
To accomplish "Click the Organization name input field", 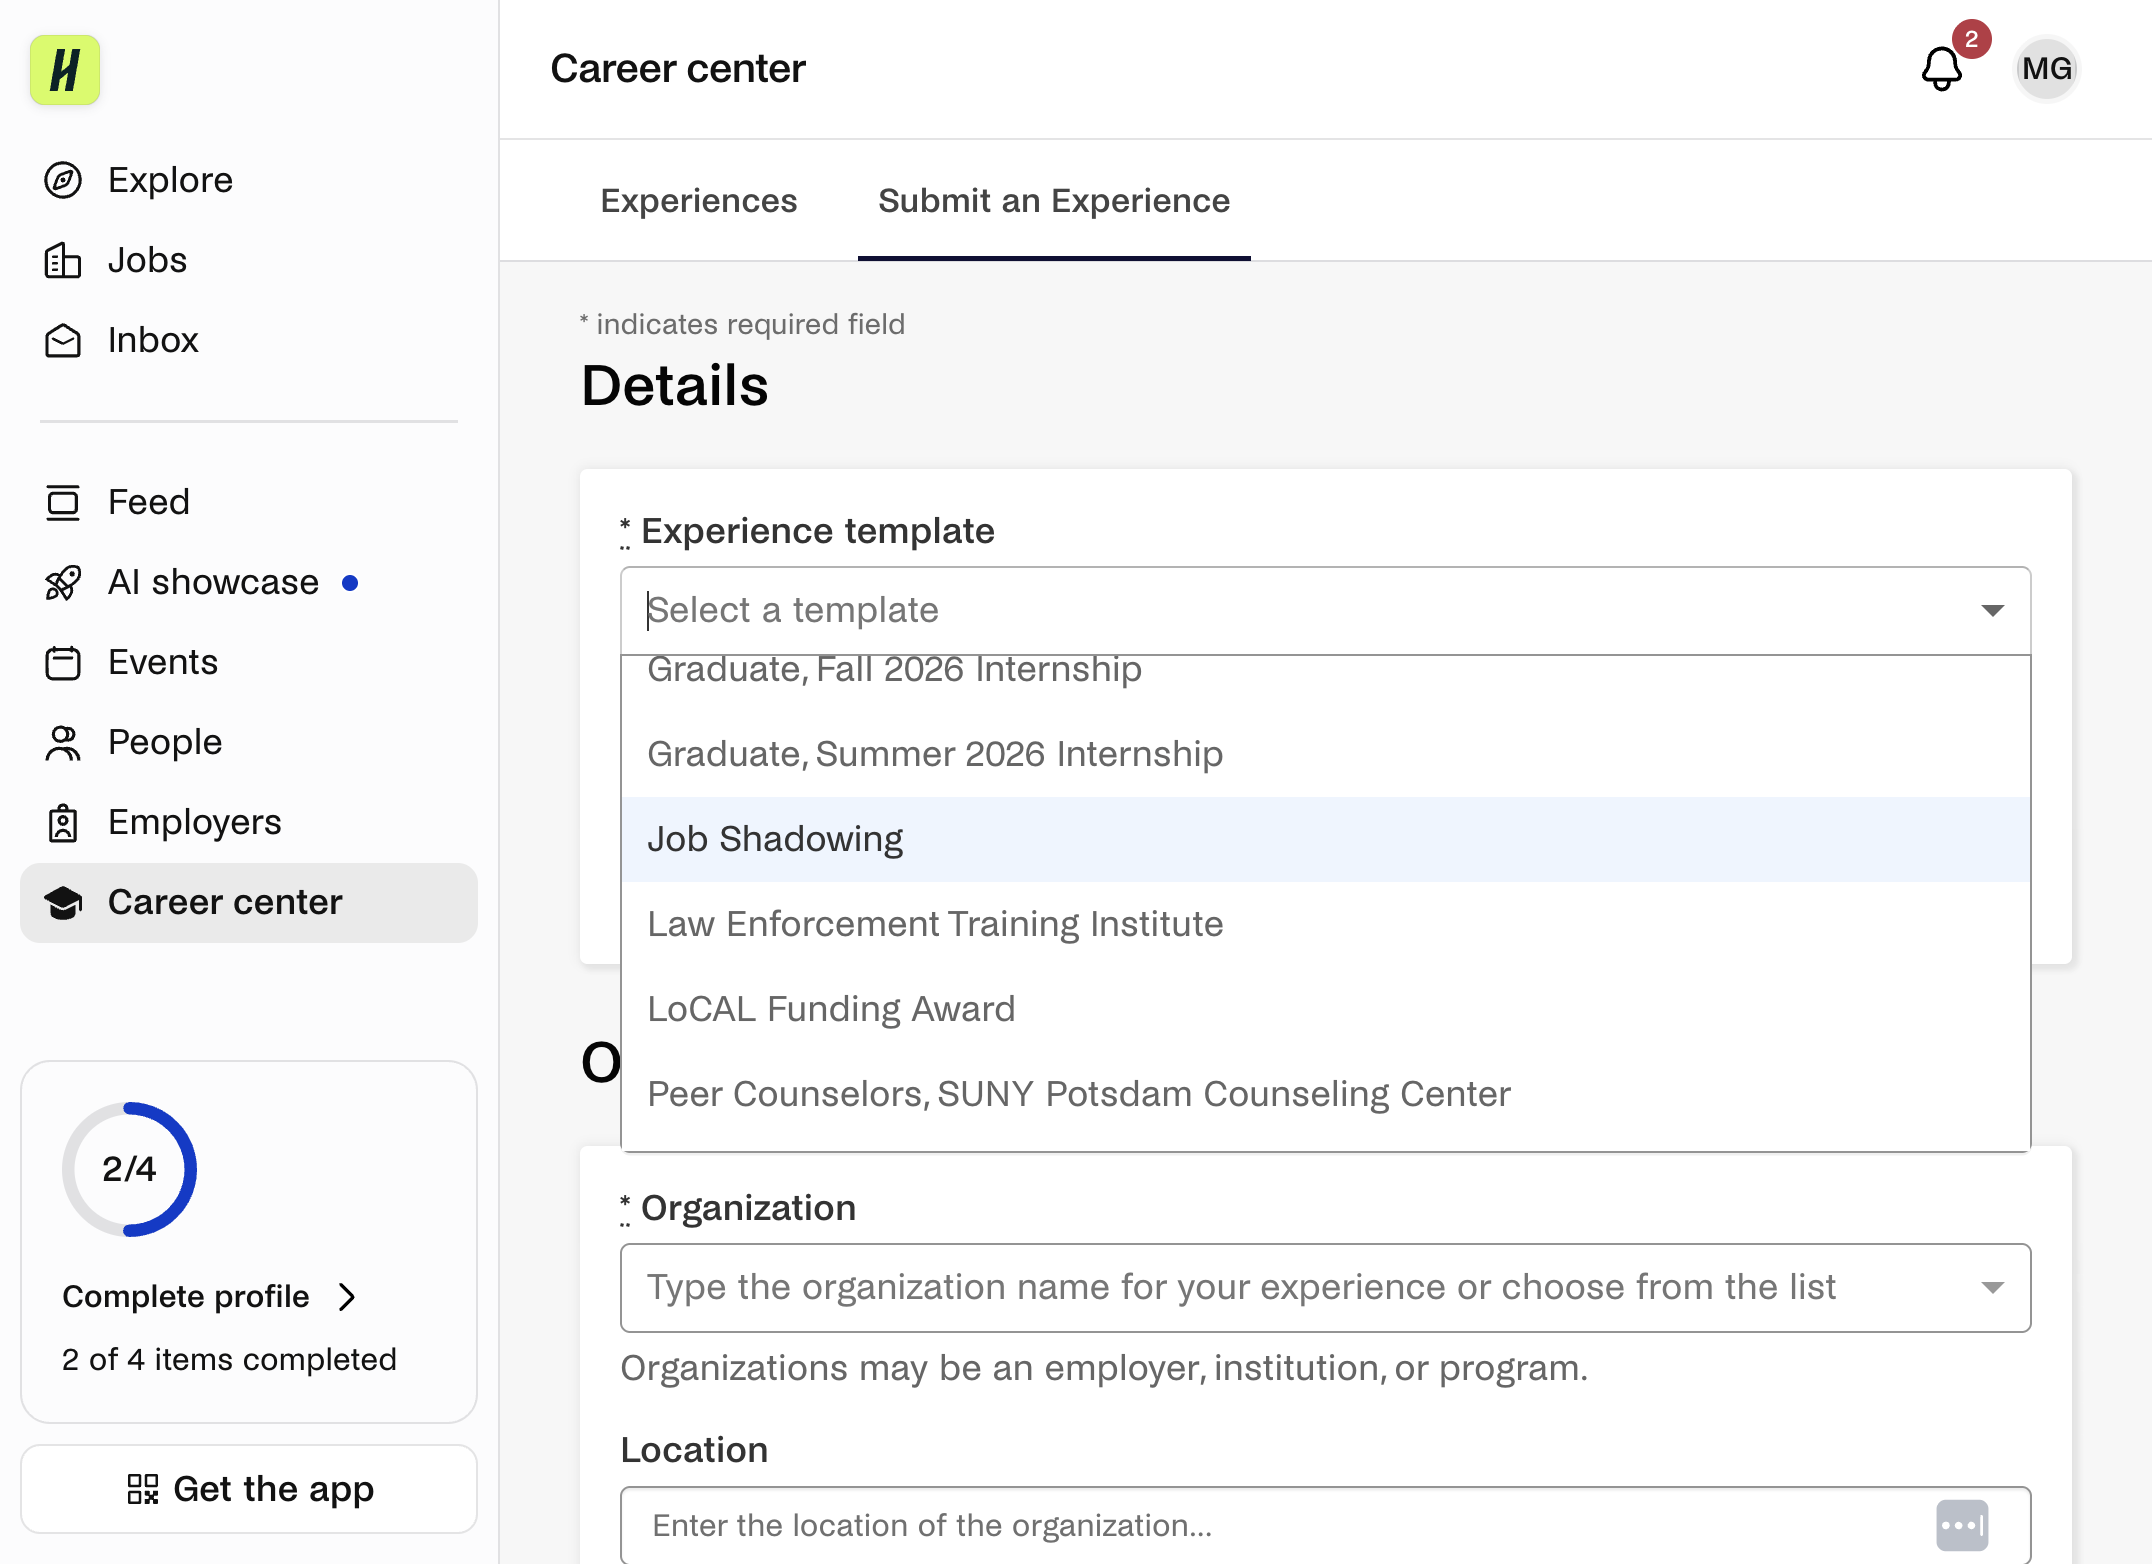I will [x=1325, y=1288].
